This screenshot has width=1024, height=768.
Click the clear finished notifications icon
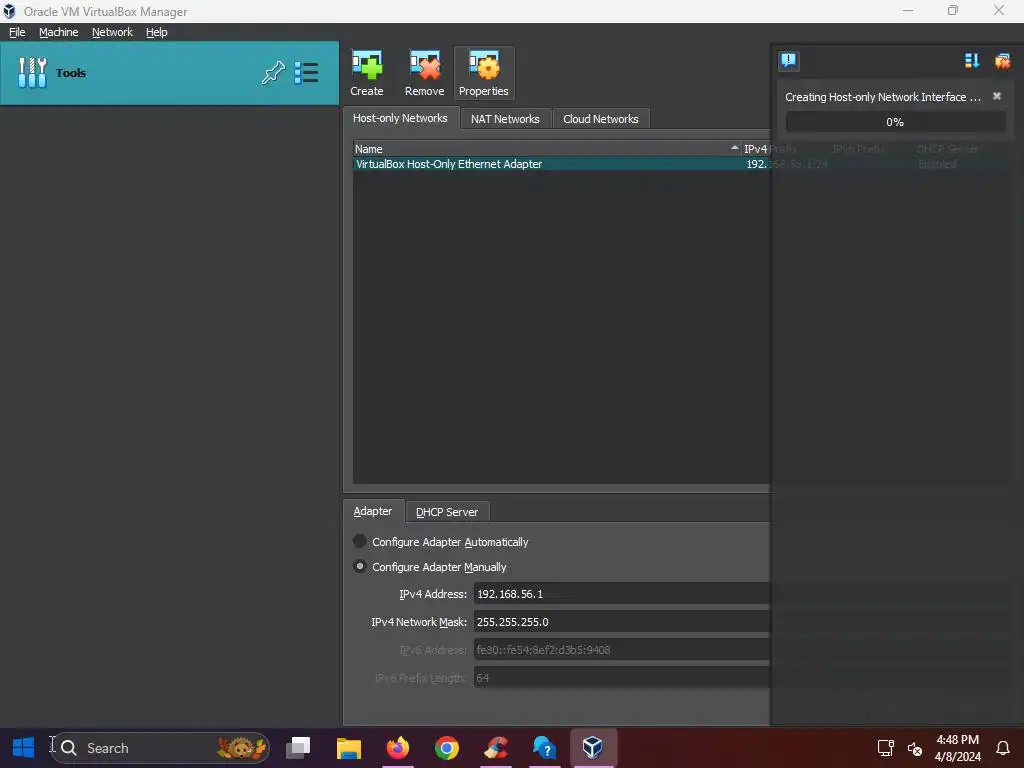pos(1002,61)
